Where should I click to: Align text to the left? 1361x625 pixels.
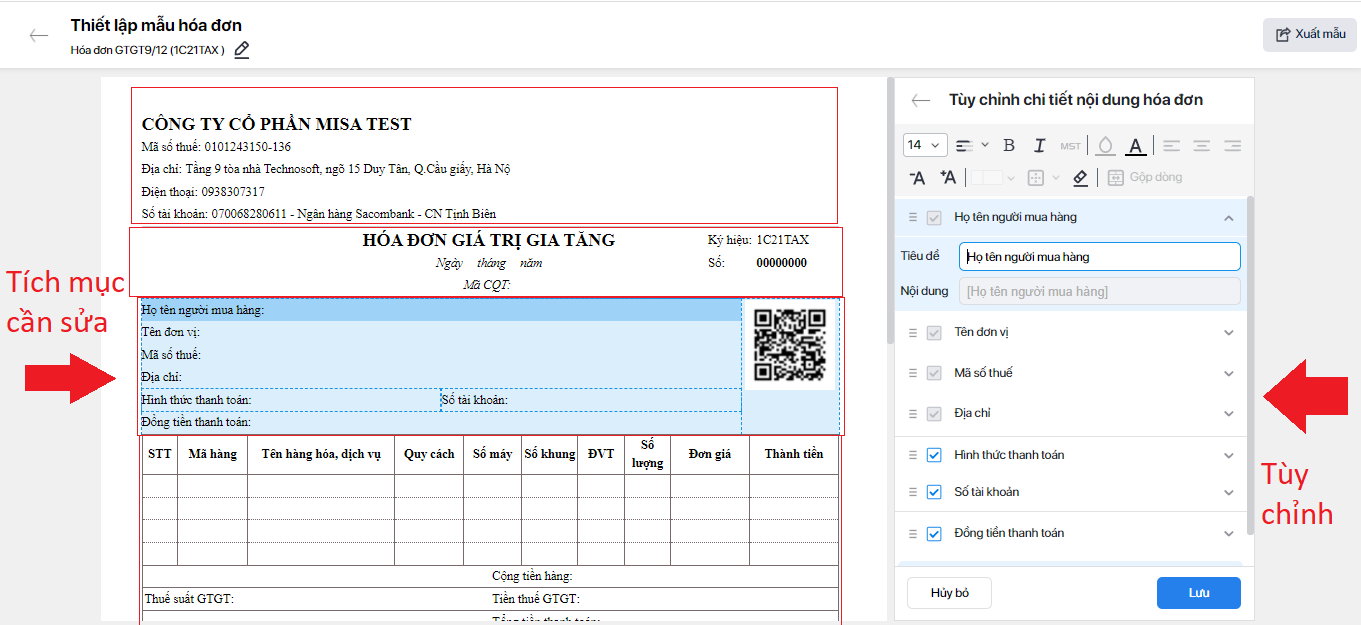pyautogui.click(x=1171, y=145)
